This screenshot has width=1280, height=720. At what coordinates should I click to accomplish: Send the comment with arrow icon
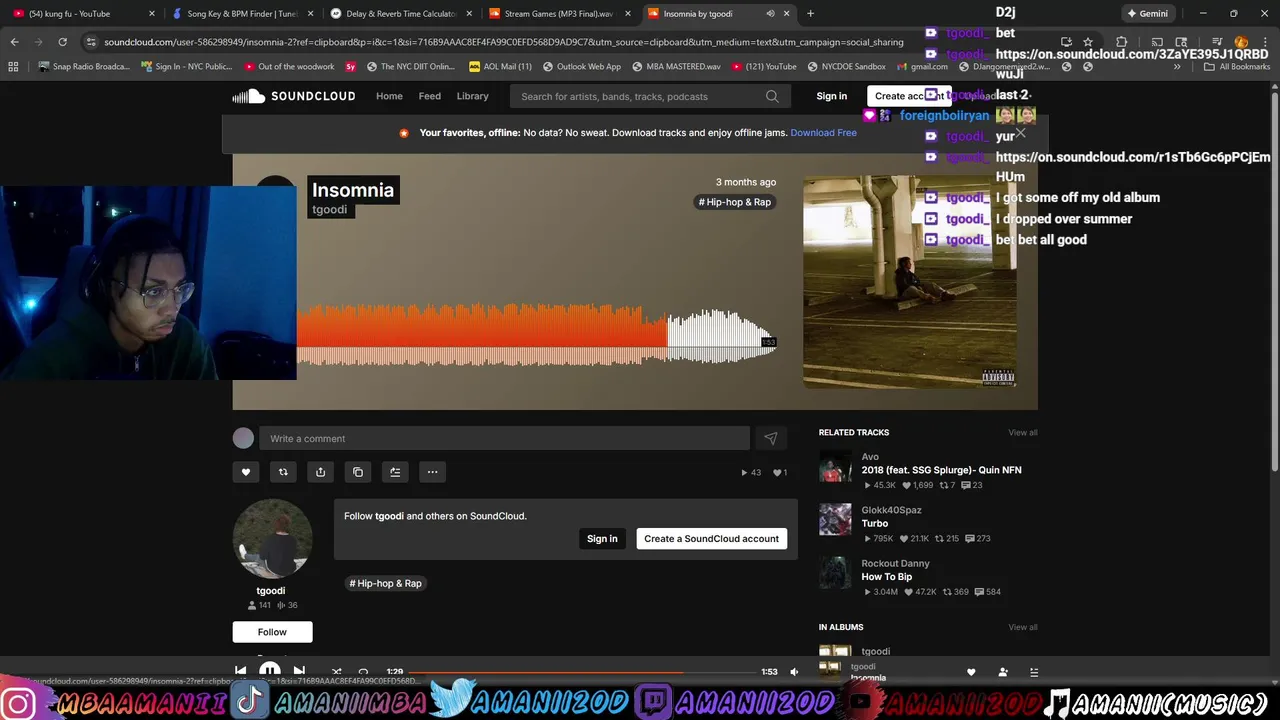(x=771, y=438)
